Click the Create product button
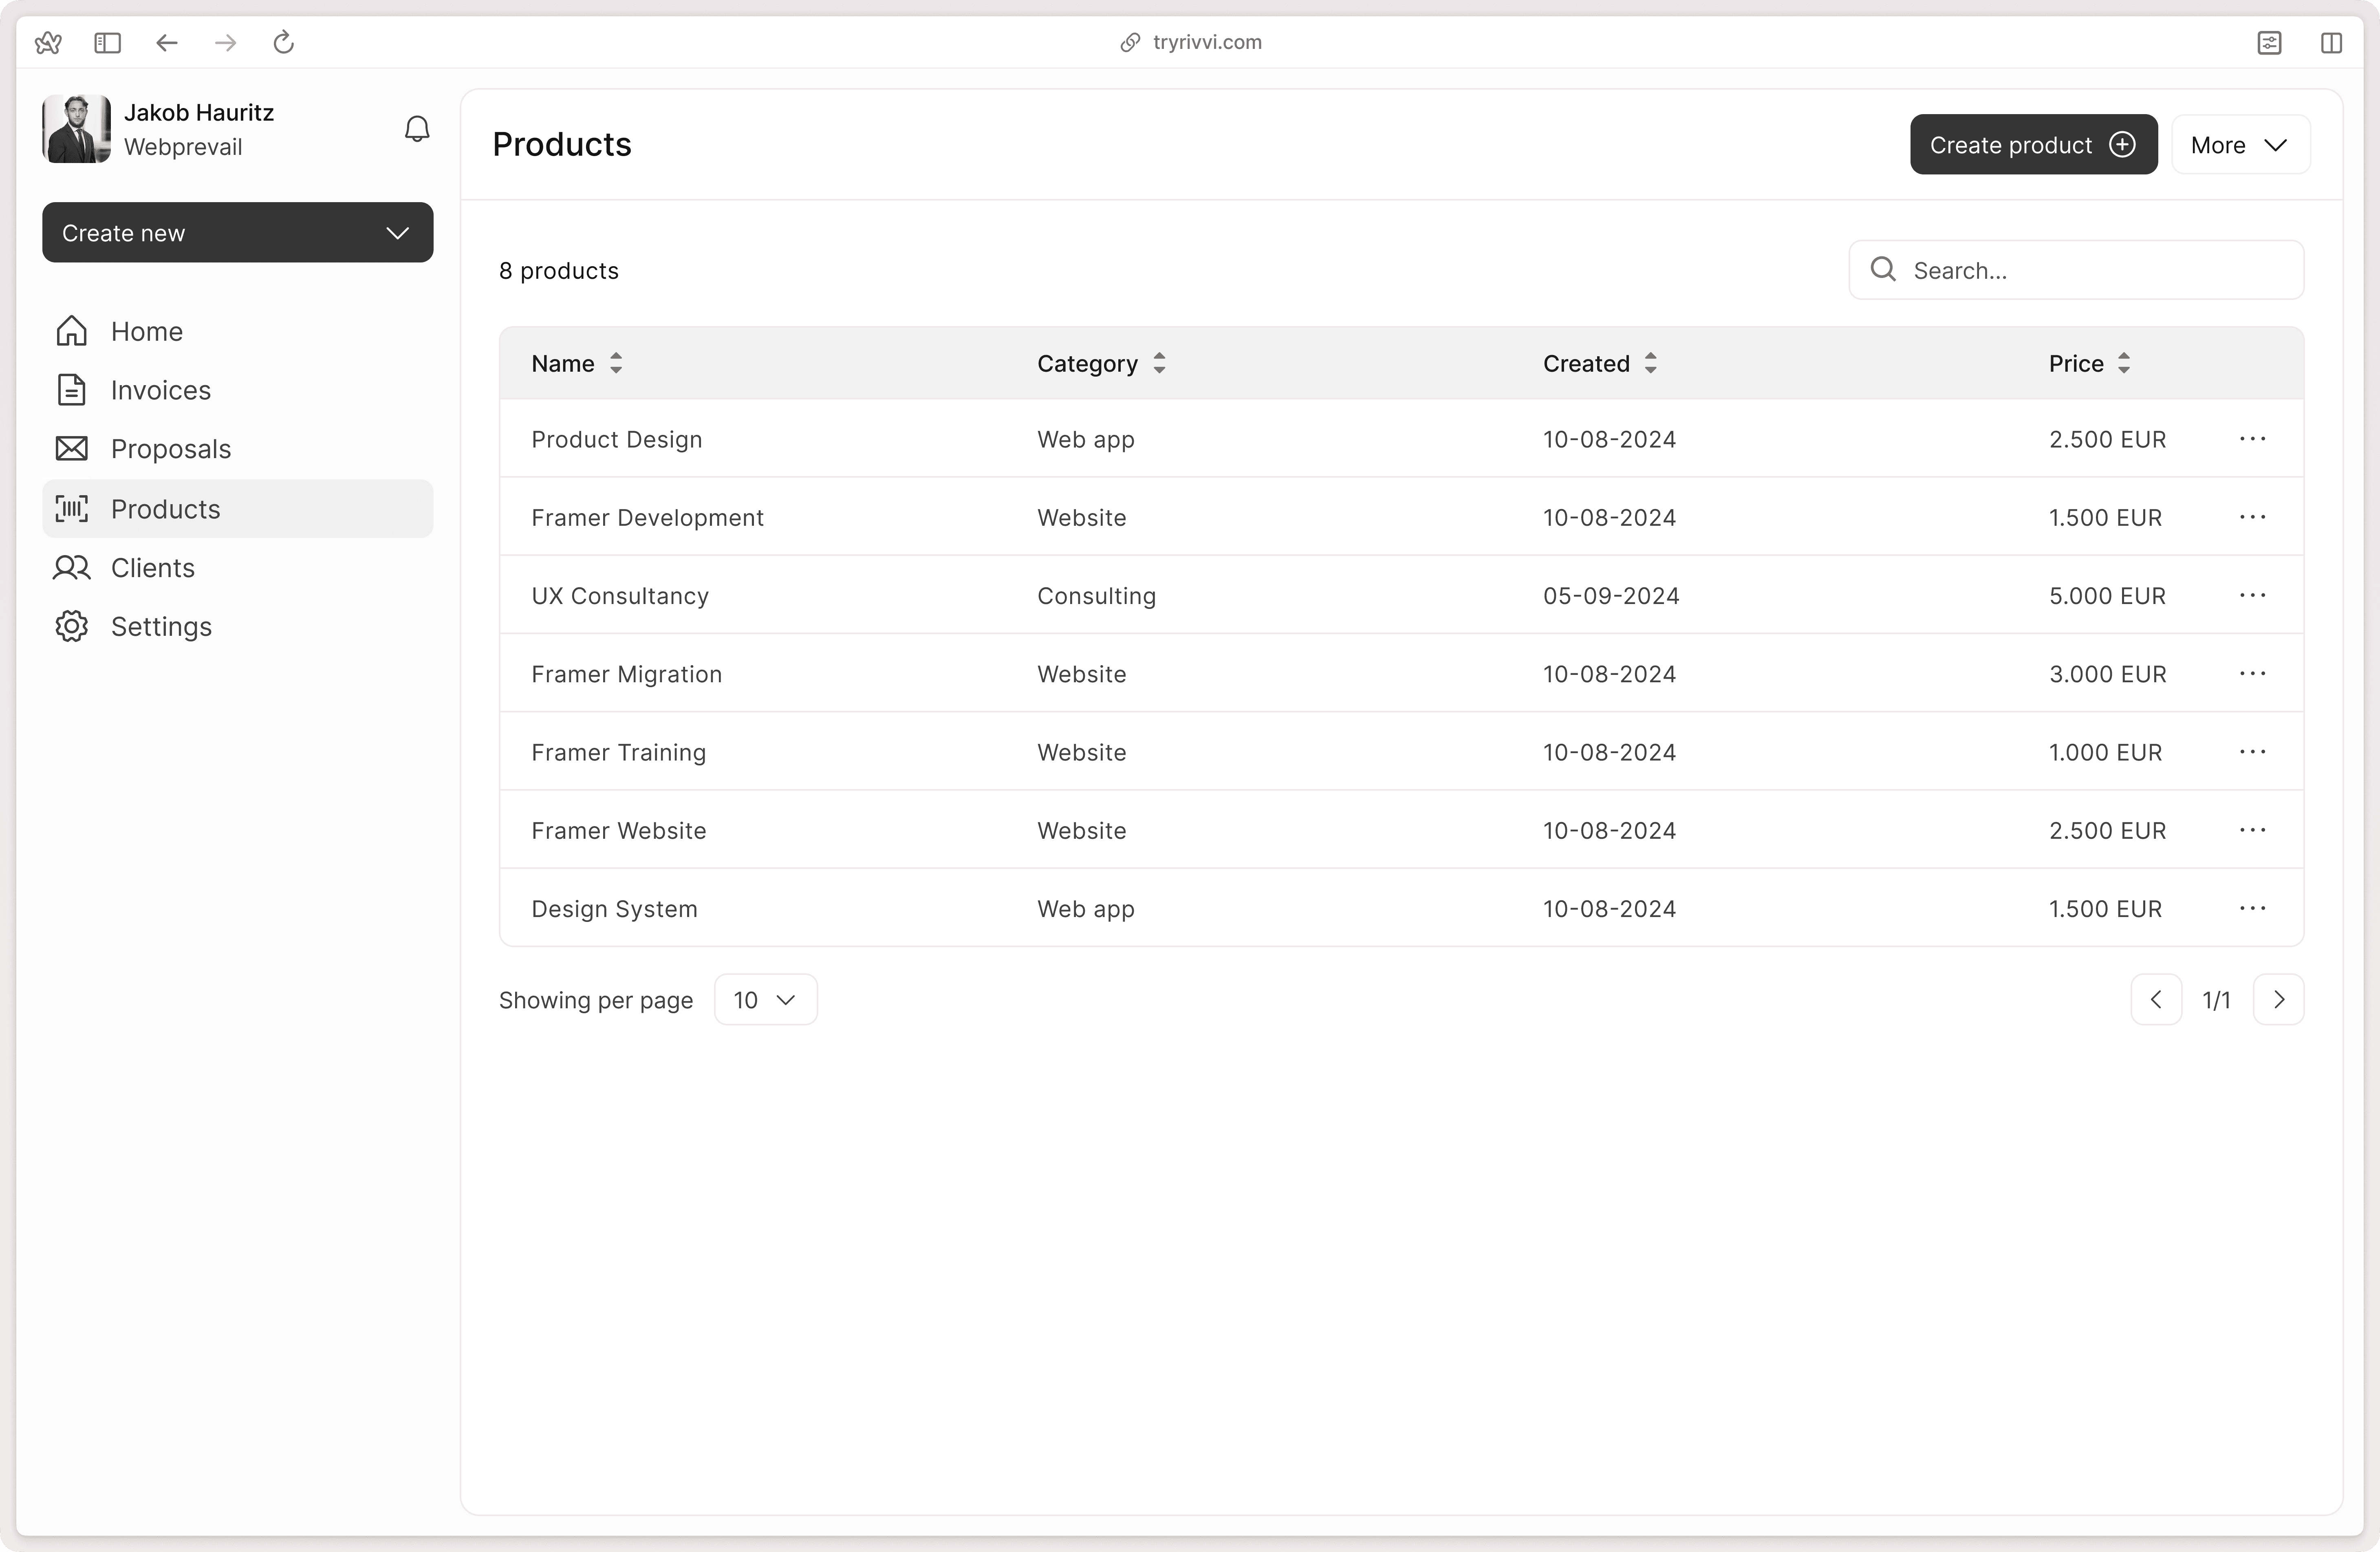This screenshot has width=2380, height=1552. pyautogui.click(x=2033, y=145)
